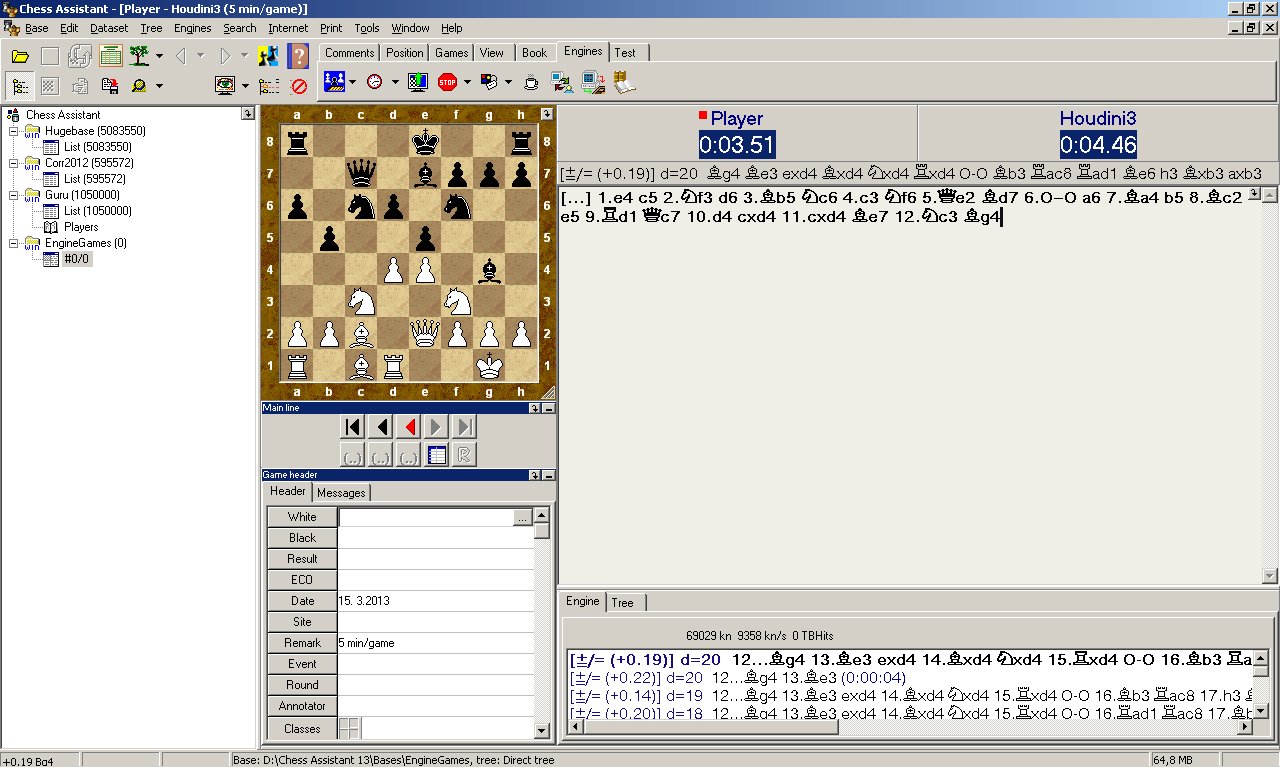Click the play-against-engine chessboard icon
Image resolution: width=1280 pixels, height=768 pixels.
(x=335, y=83)
